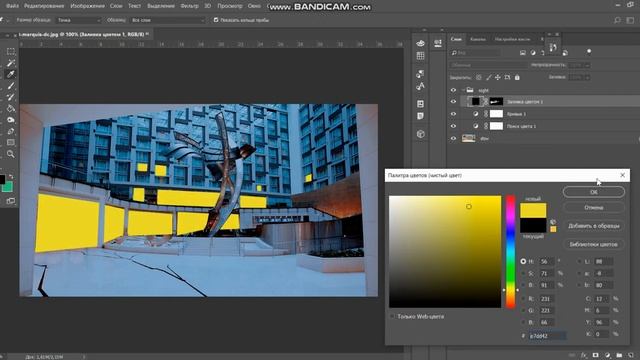Open the 3D cube panel icon
The height and width of the screenshot is (360, 640).
pos(420,134)
